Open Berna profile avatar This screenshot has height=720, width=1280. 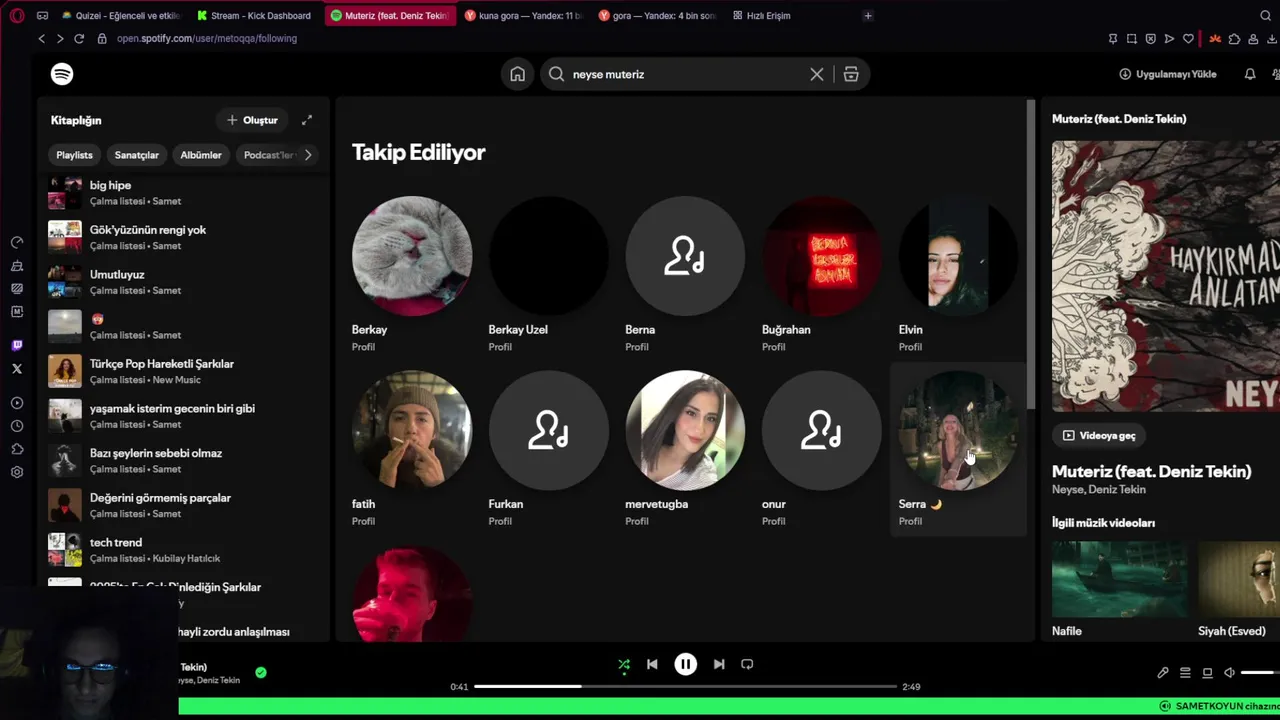(x=685, y=256)
